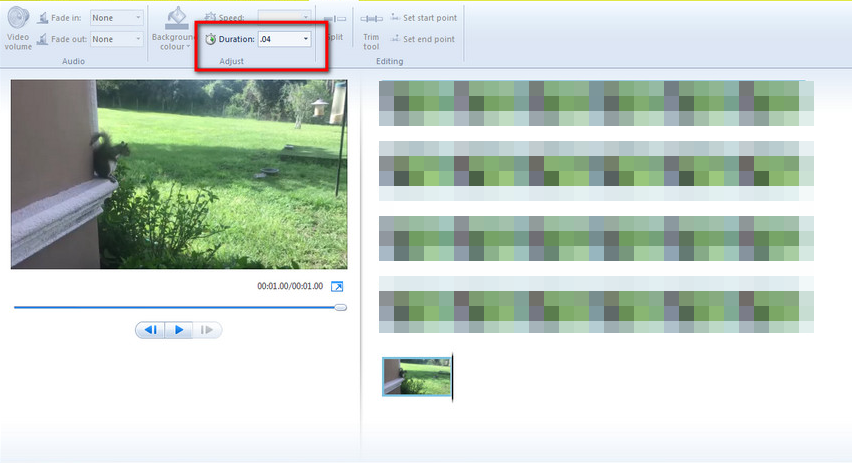Click inside the Duration value field

(279, 39)
